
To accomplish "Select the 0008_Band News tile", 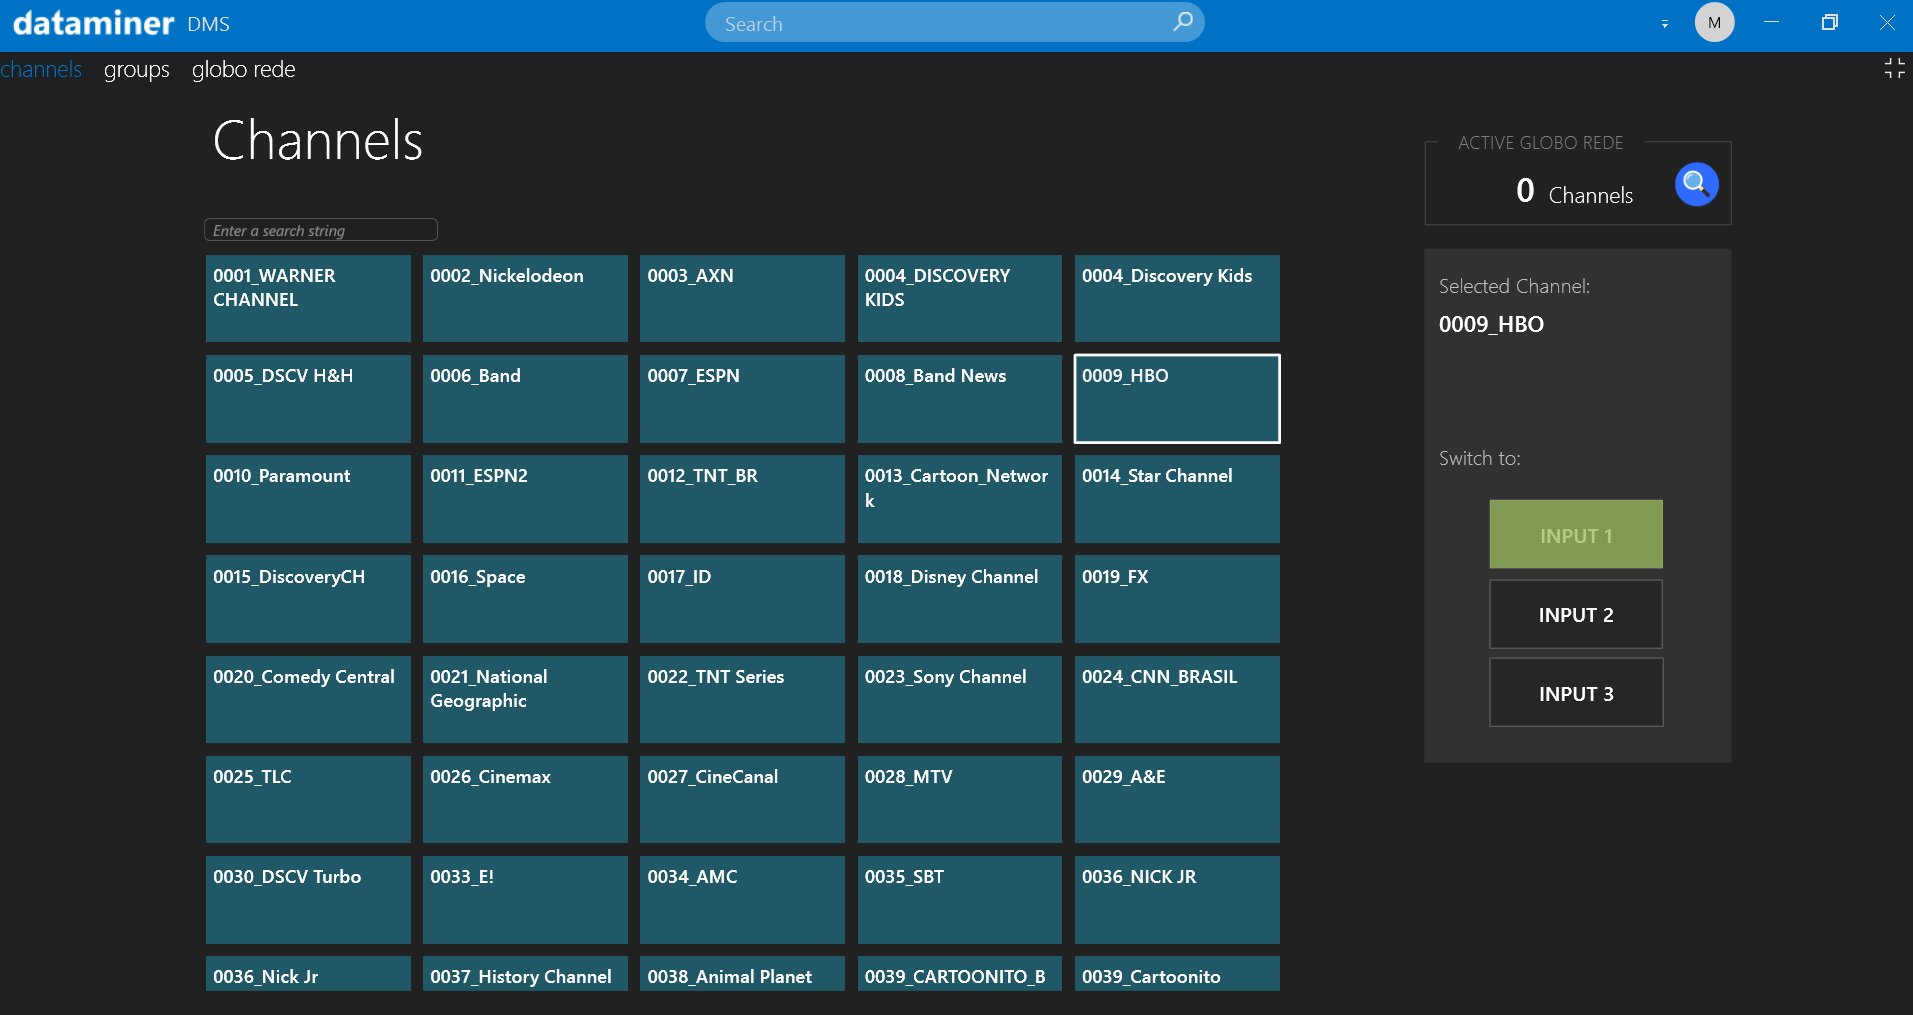I will coord(960,398).
